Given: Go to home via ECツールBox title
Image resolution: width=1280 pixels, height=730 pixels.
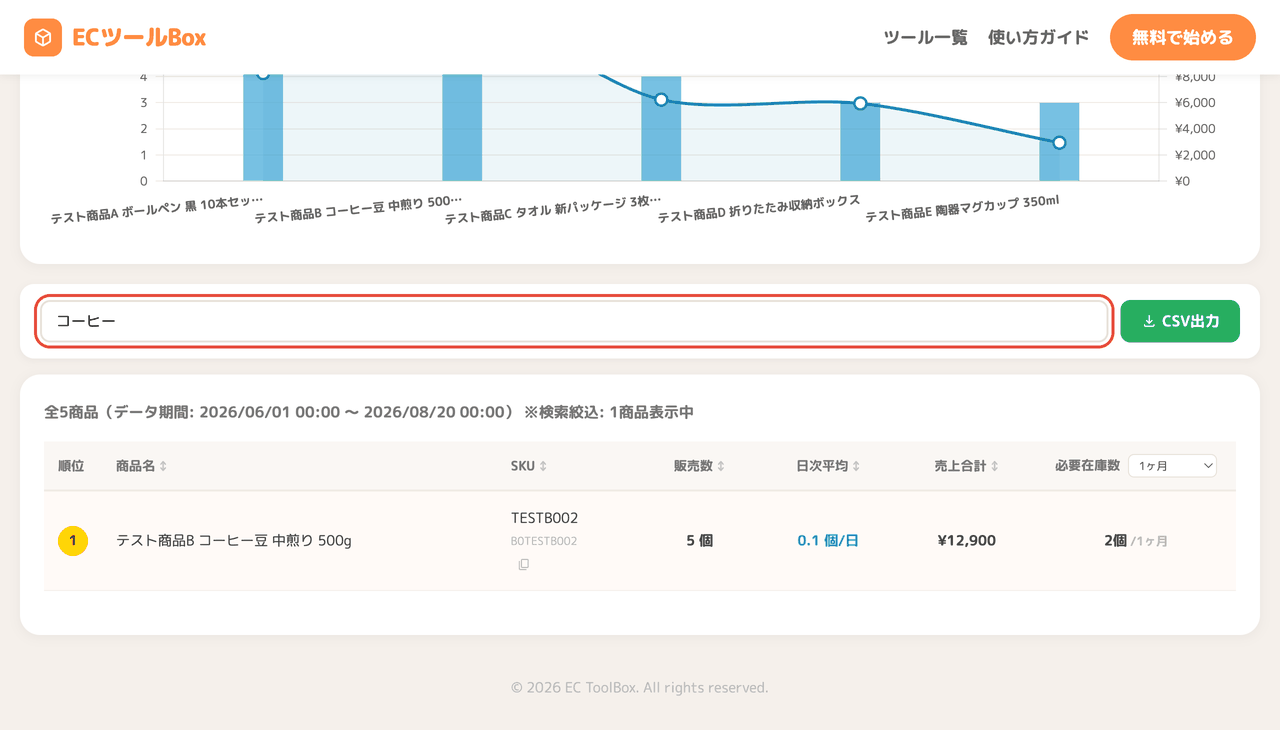Looking at the screenshot, I should [139, 38].
